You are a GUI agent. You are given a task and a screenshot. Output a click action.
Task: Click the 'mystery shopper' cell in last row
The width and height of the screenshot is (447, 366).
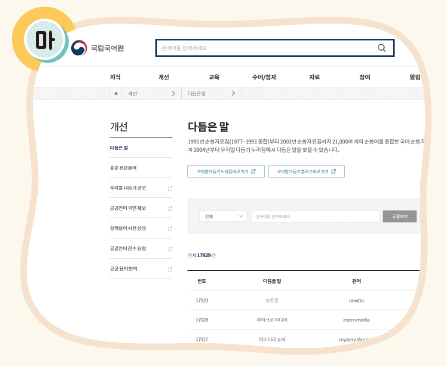(354, 340)
